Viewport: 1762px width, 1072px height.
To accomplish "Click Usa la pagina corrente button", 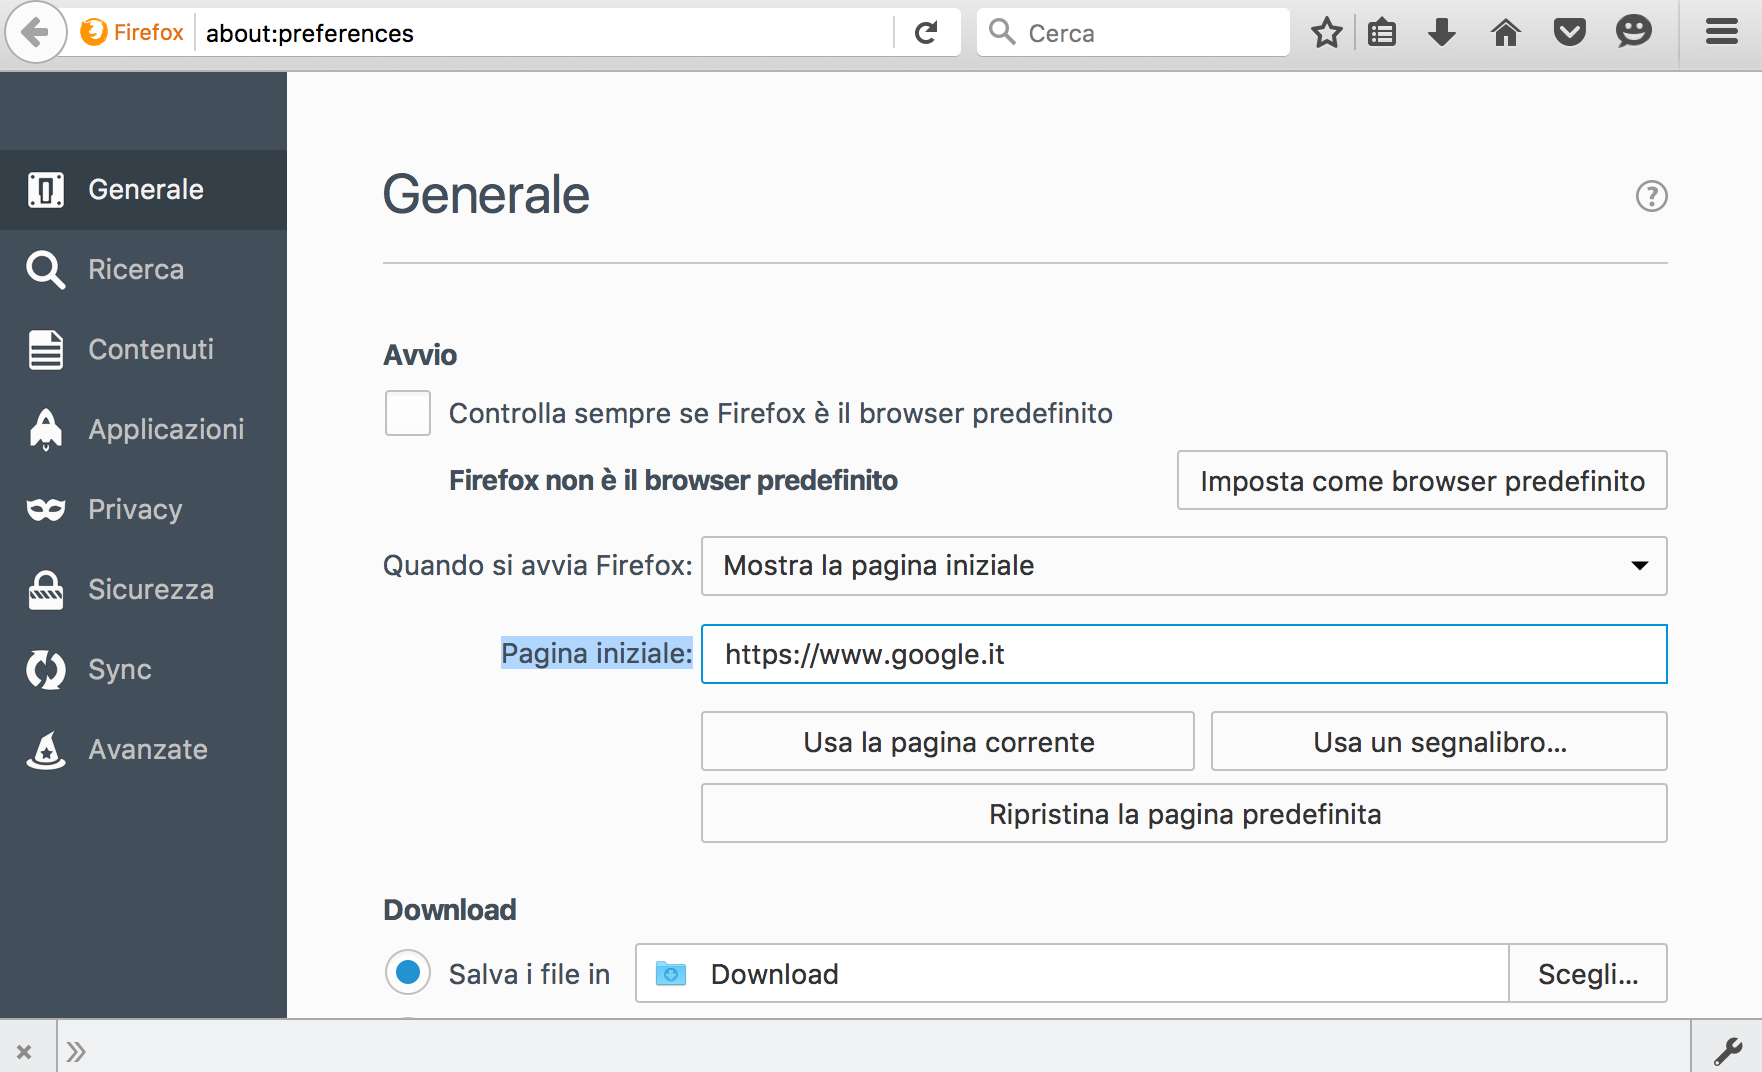I will pos(948,742).
